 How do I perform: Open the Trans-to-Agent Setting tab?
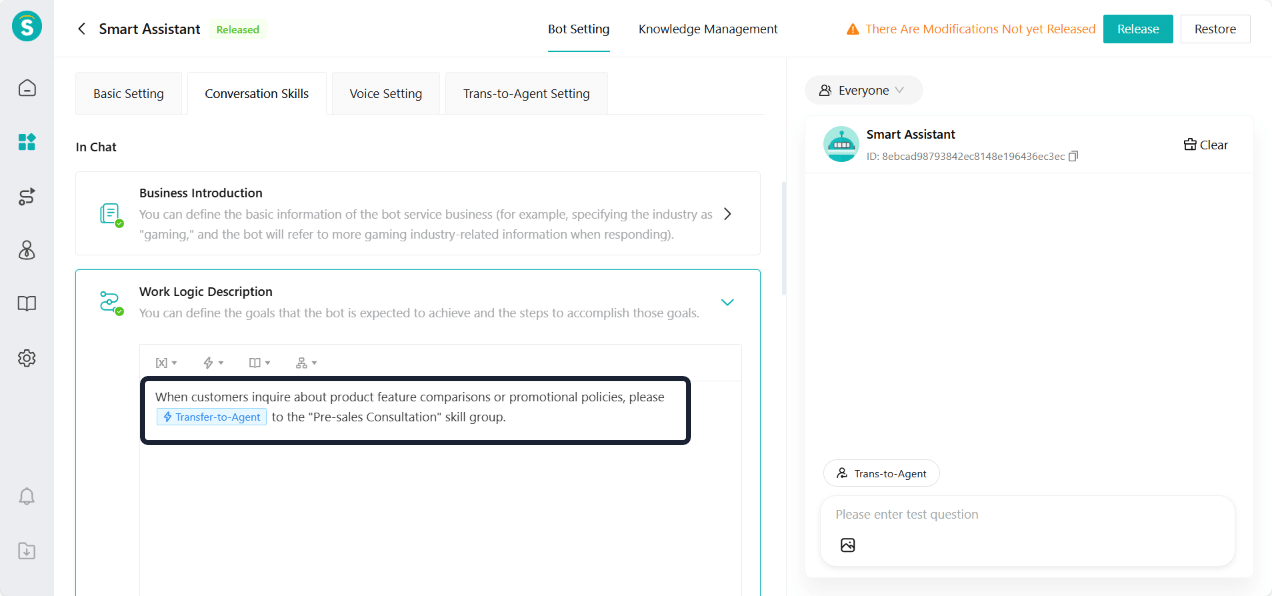526,94
